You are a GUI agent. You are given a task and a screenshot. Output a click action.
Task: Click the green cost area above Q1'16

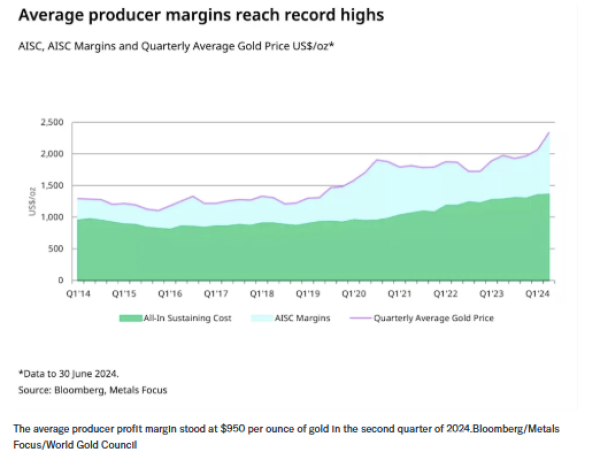[169, 255]
